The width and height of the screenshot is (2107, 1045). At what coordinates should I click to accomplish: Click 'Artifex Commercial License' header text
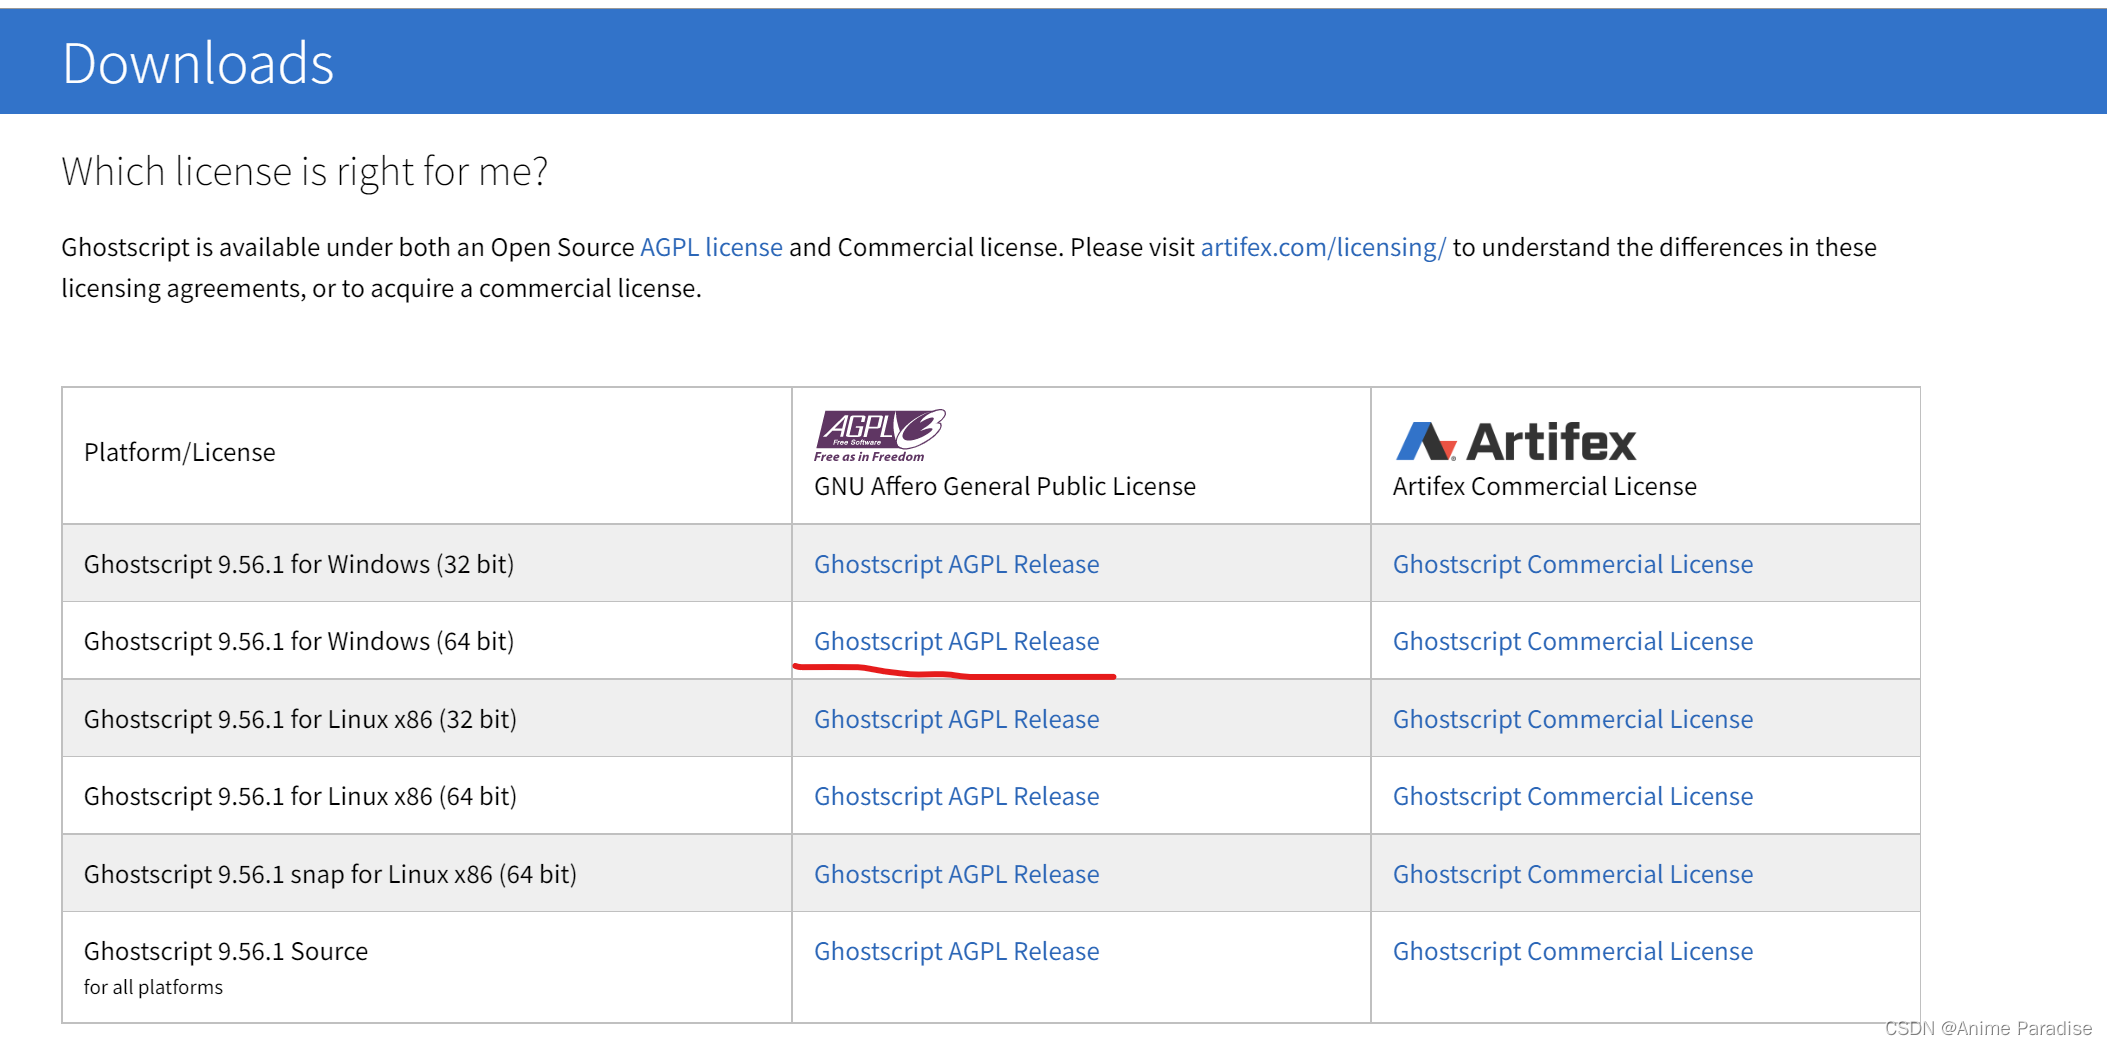[1545, 486]
